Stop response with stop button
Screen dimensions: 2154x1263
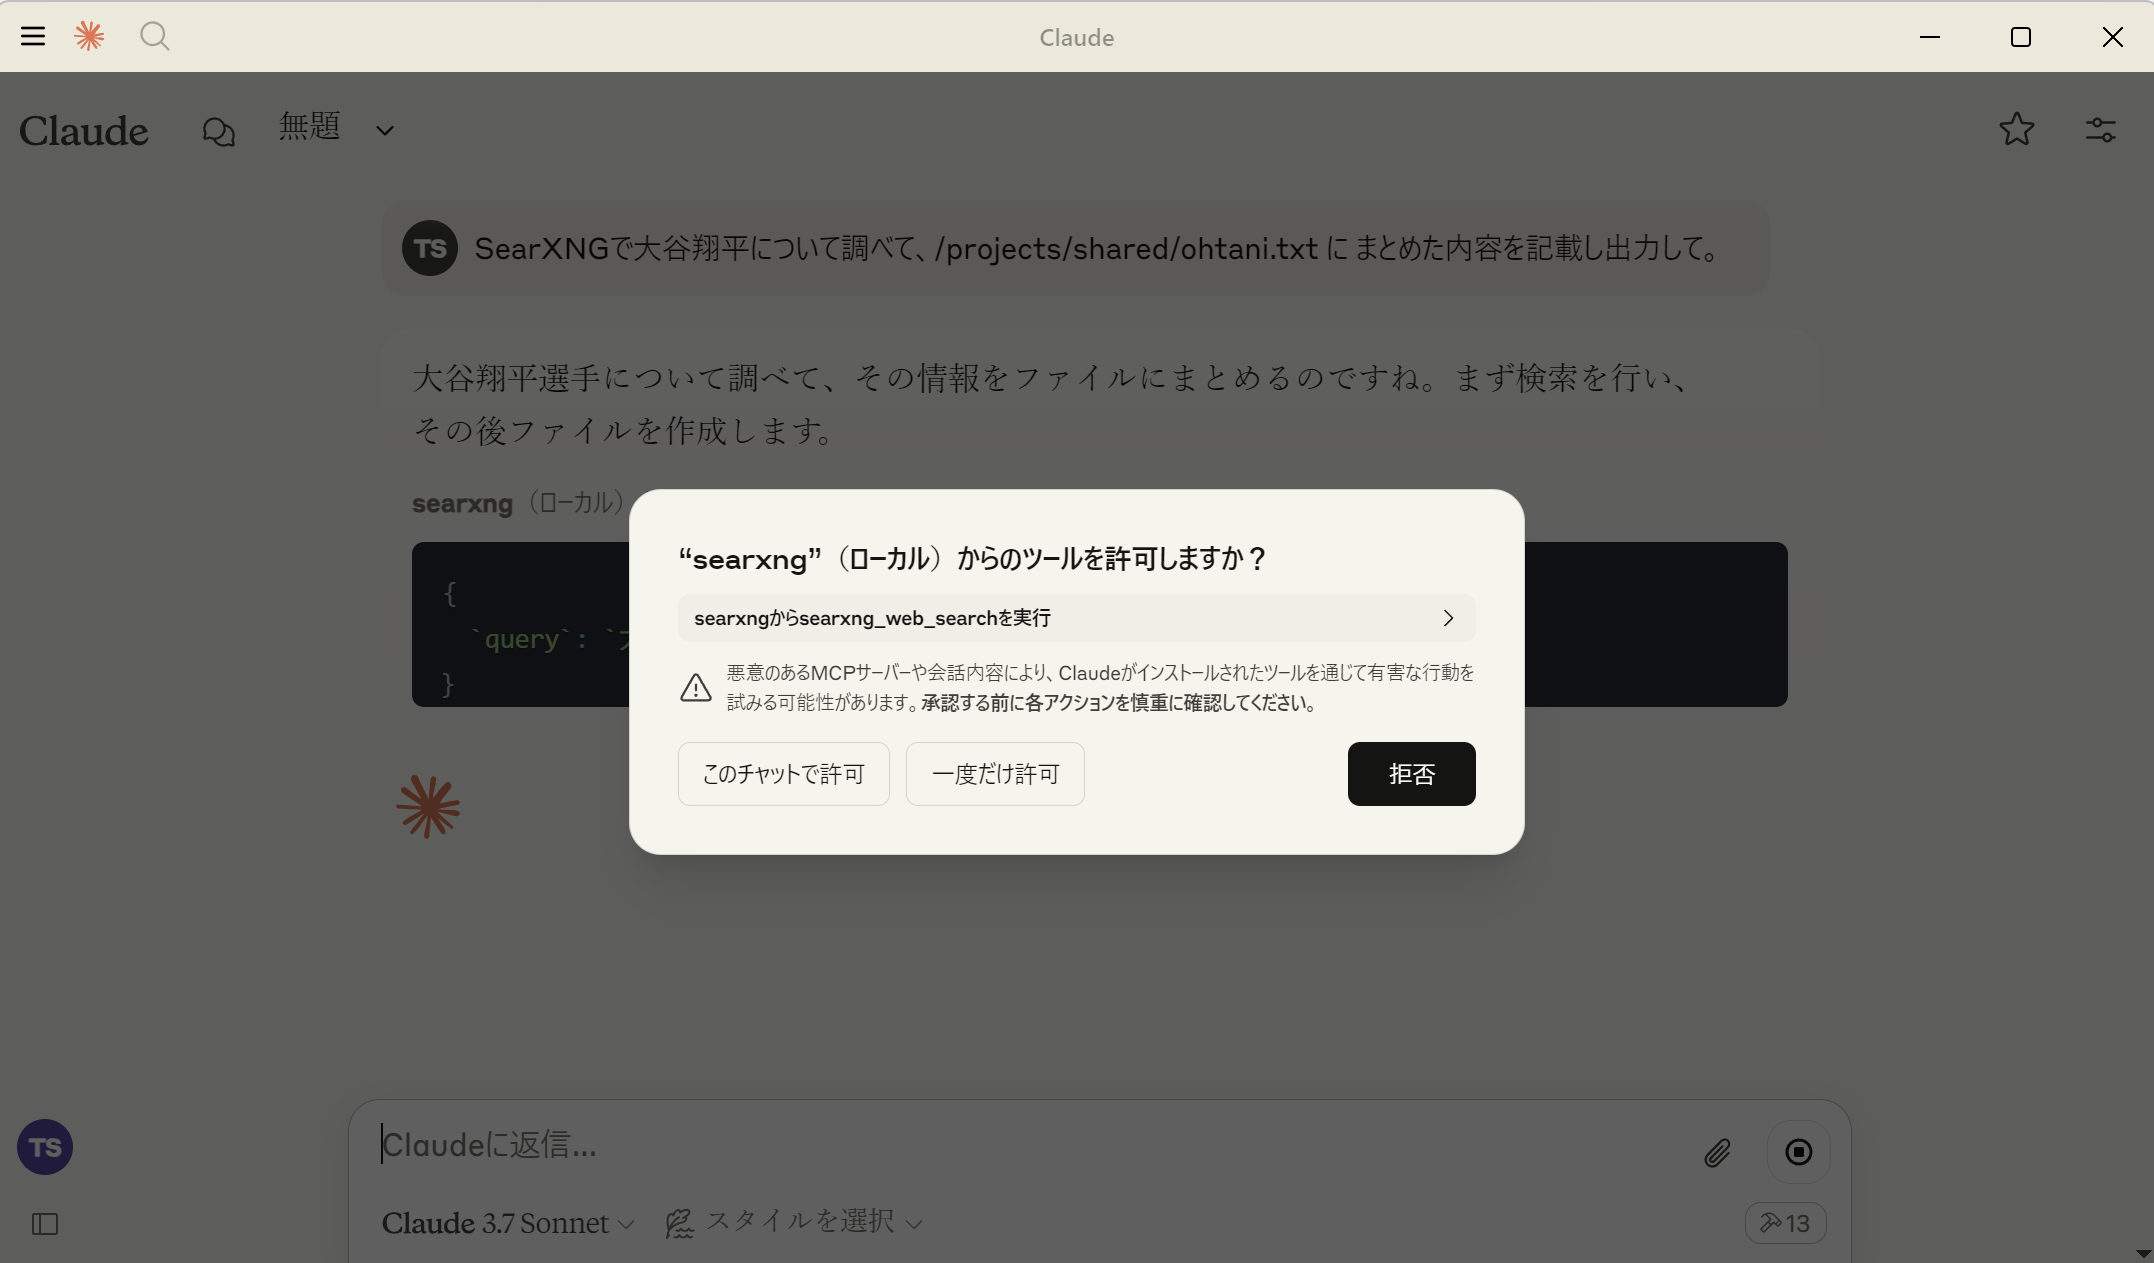(1798, 1152)
